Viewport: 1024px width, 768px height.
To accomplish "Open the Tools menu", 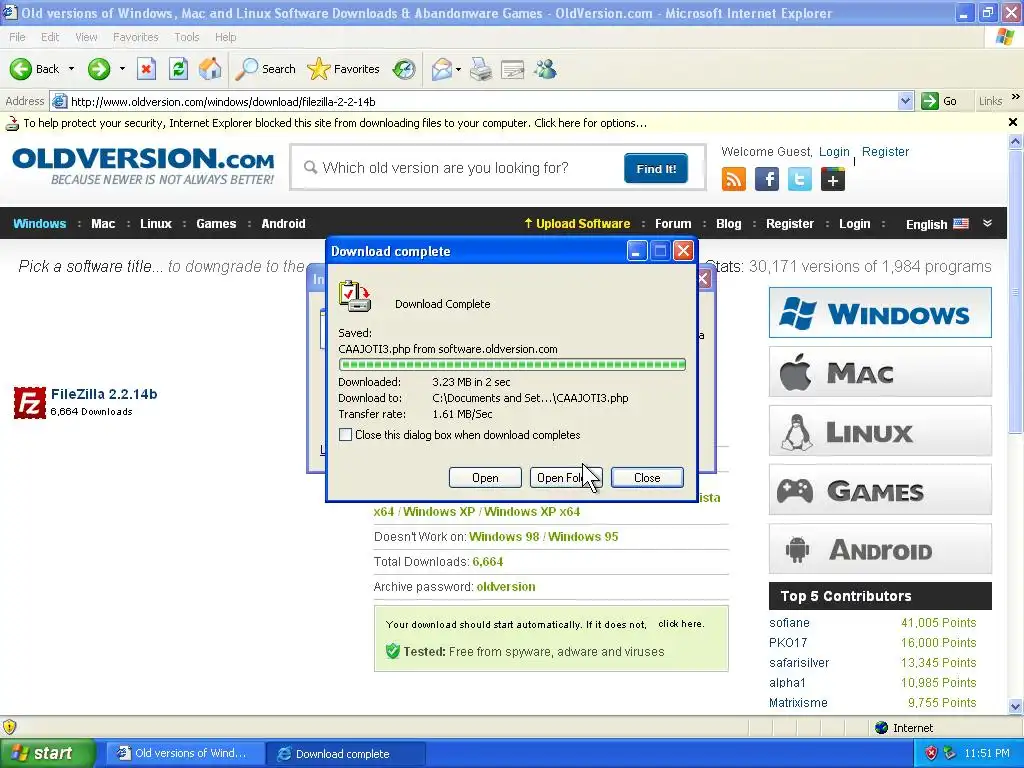I will click(187, 37).
